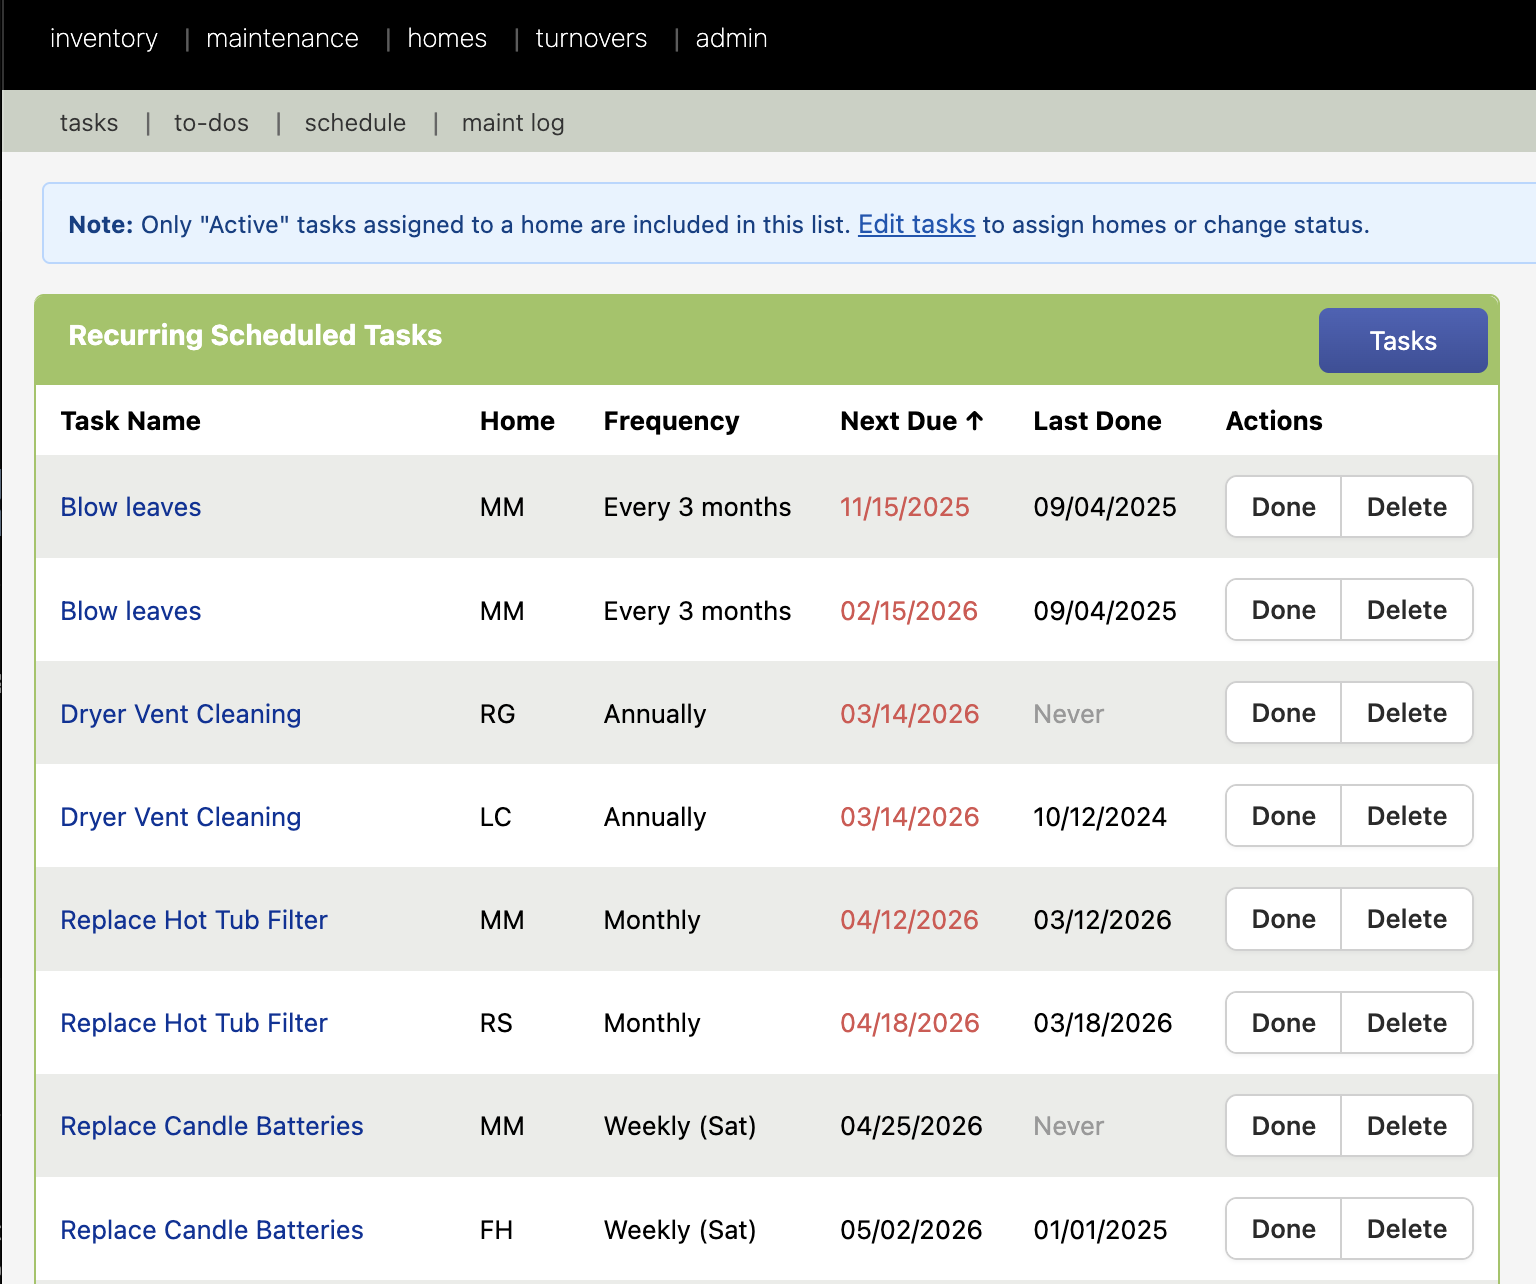Follow the Edit tasks link in the note
The width and height of the screenshot is (1536, 1284).
[x=916, y=224]
